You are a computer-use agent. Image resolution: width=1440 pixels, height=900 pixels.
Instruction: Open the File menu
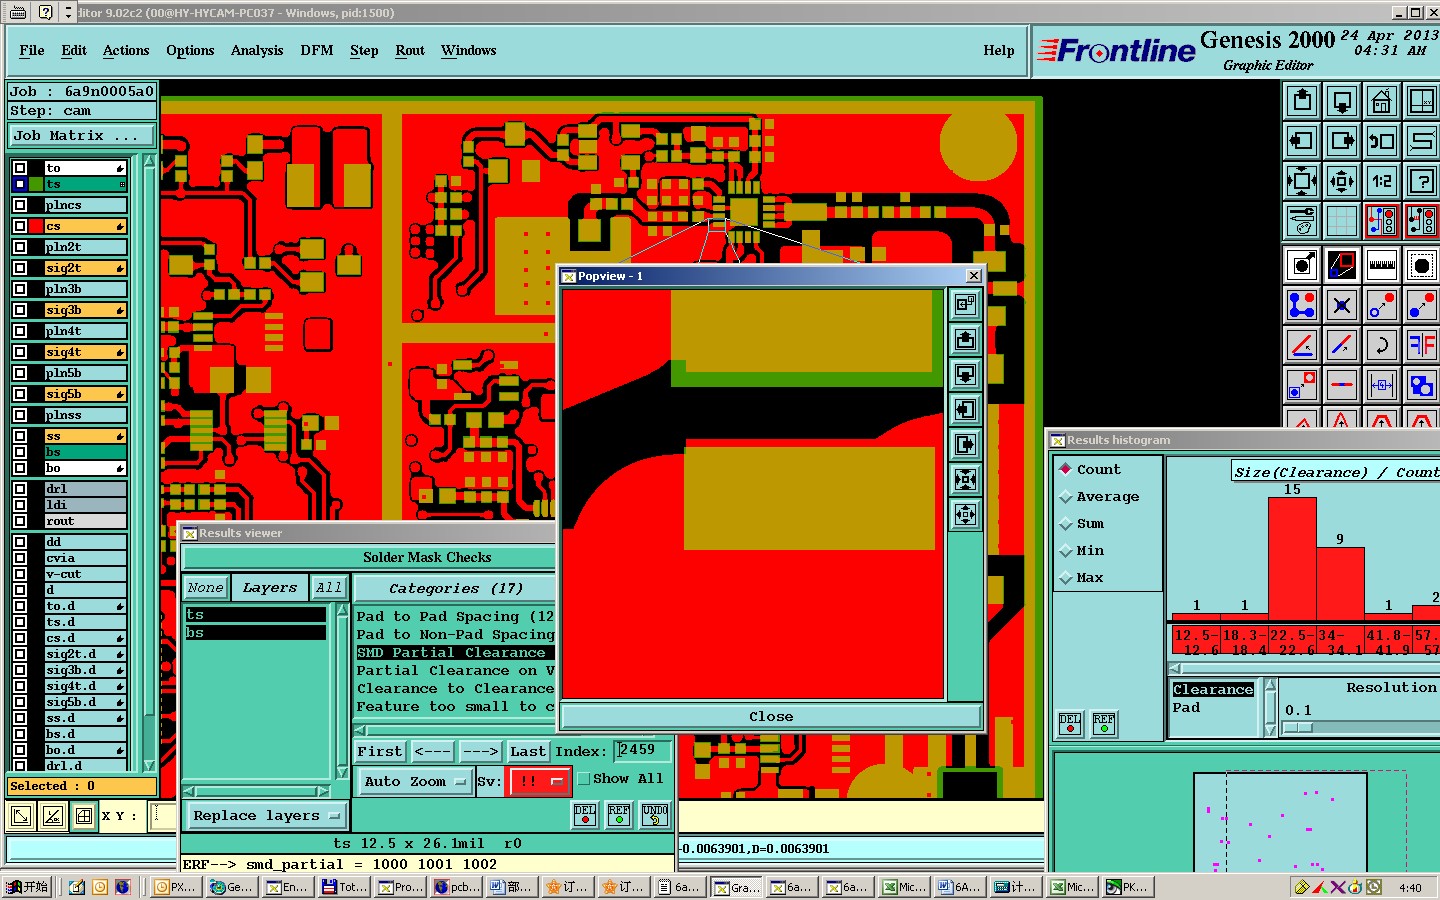coord(32,50)
